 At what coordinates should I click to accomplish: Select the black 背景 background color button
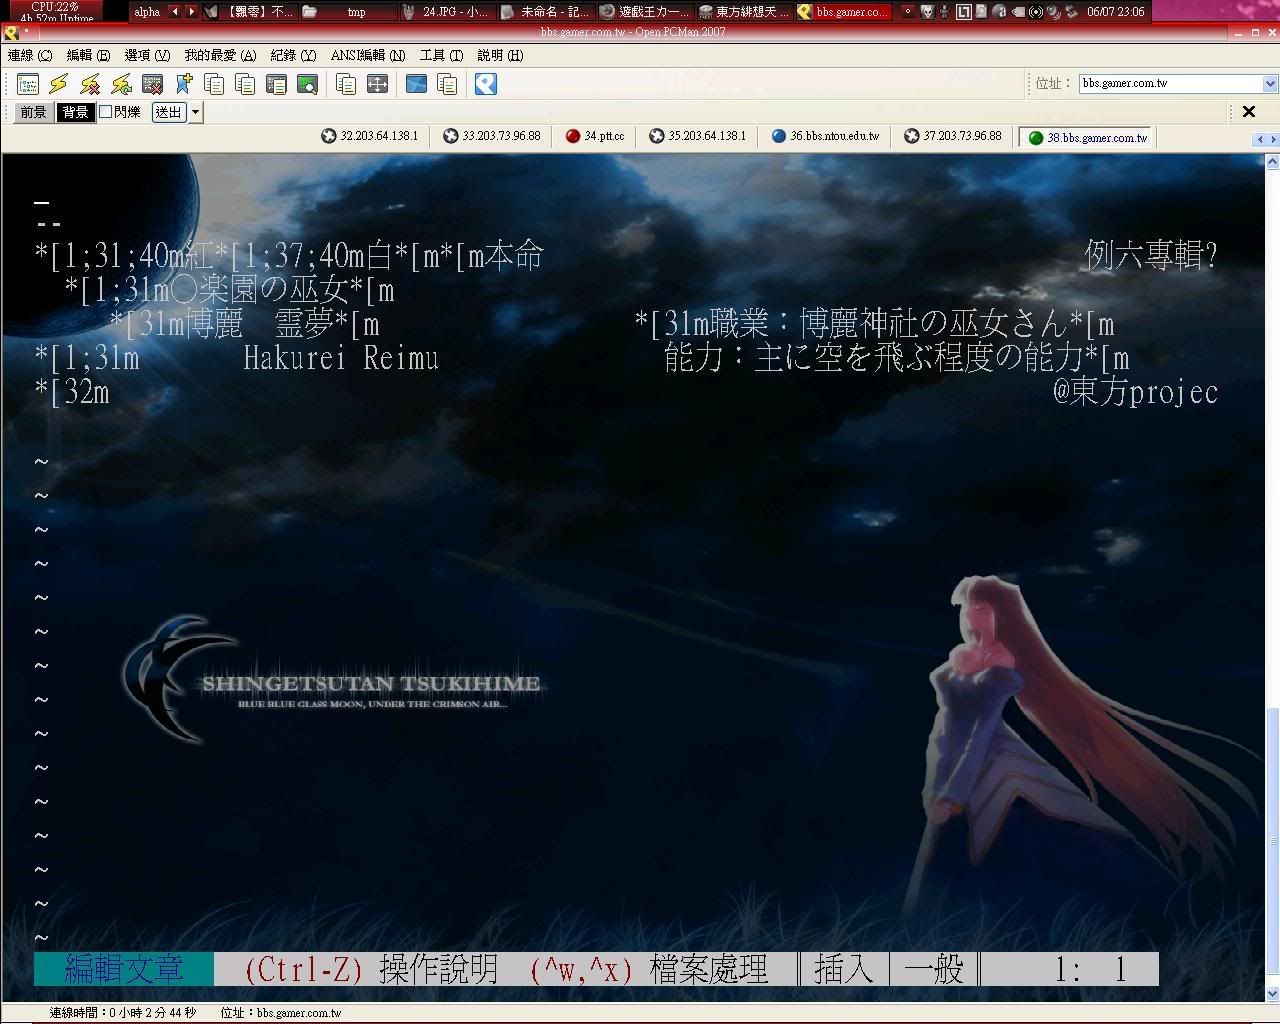pos(75,112)
